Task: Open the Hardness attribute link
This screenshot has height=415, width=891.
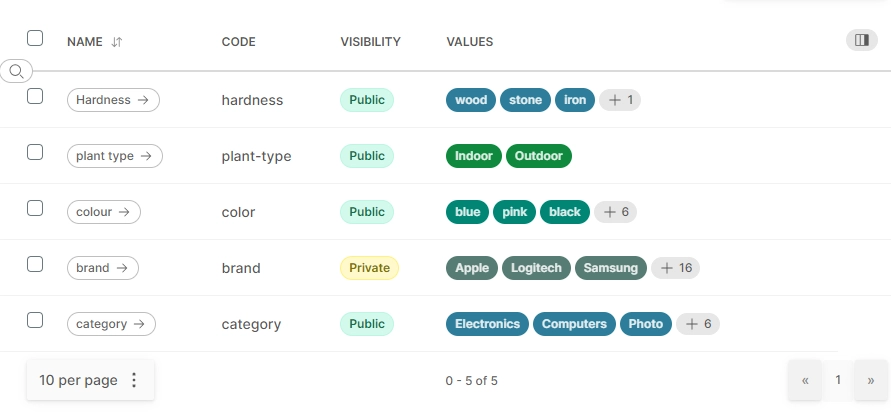Action: (x=112, y=100)
